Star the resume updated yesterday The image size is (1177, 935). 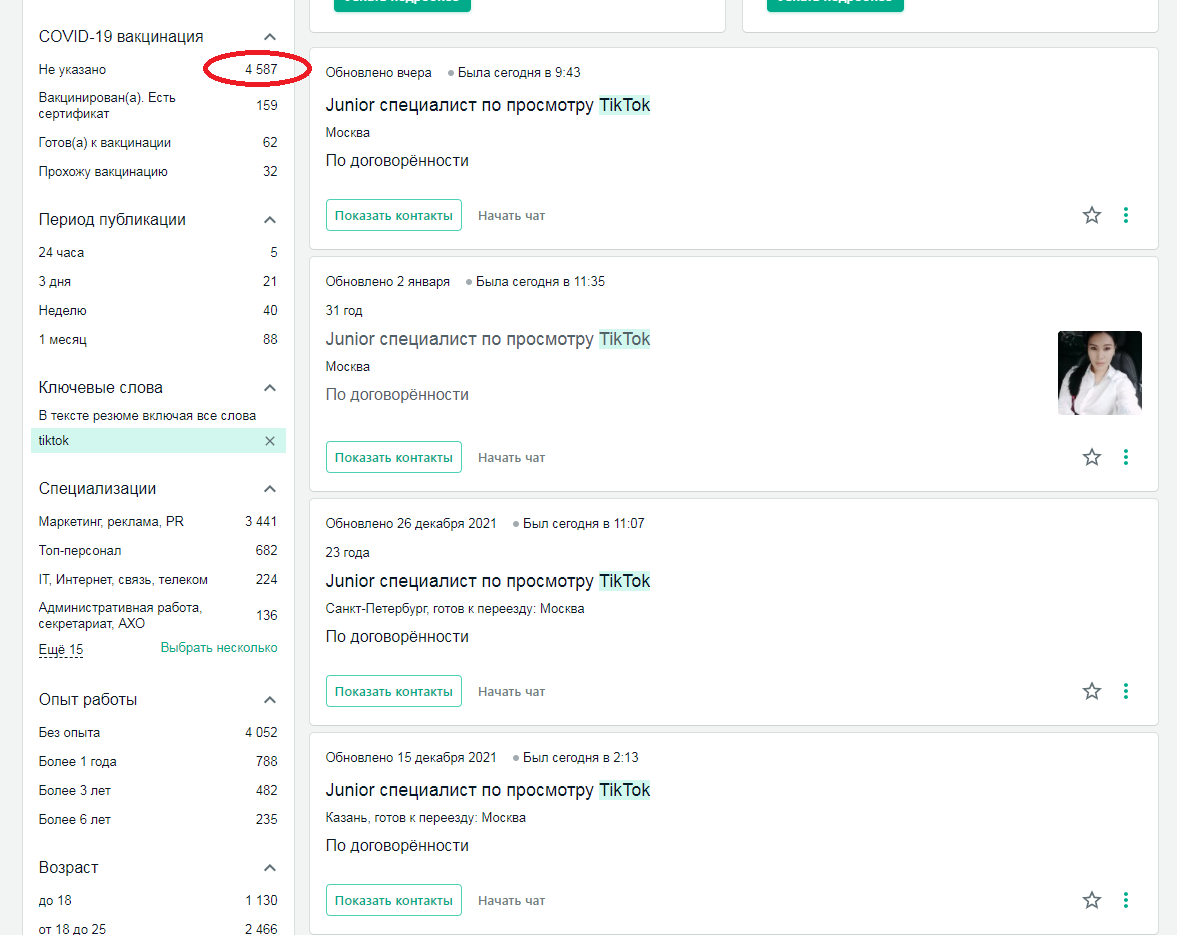coord(1091,215)
